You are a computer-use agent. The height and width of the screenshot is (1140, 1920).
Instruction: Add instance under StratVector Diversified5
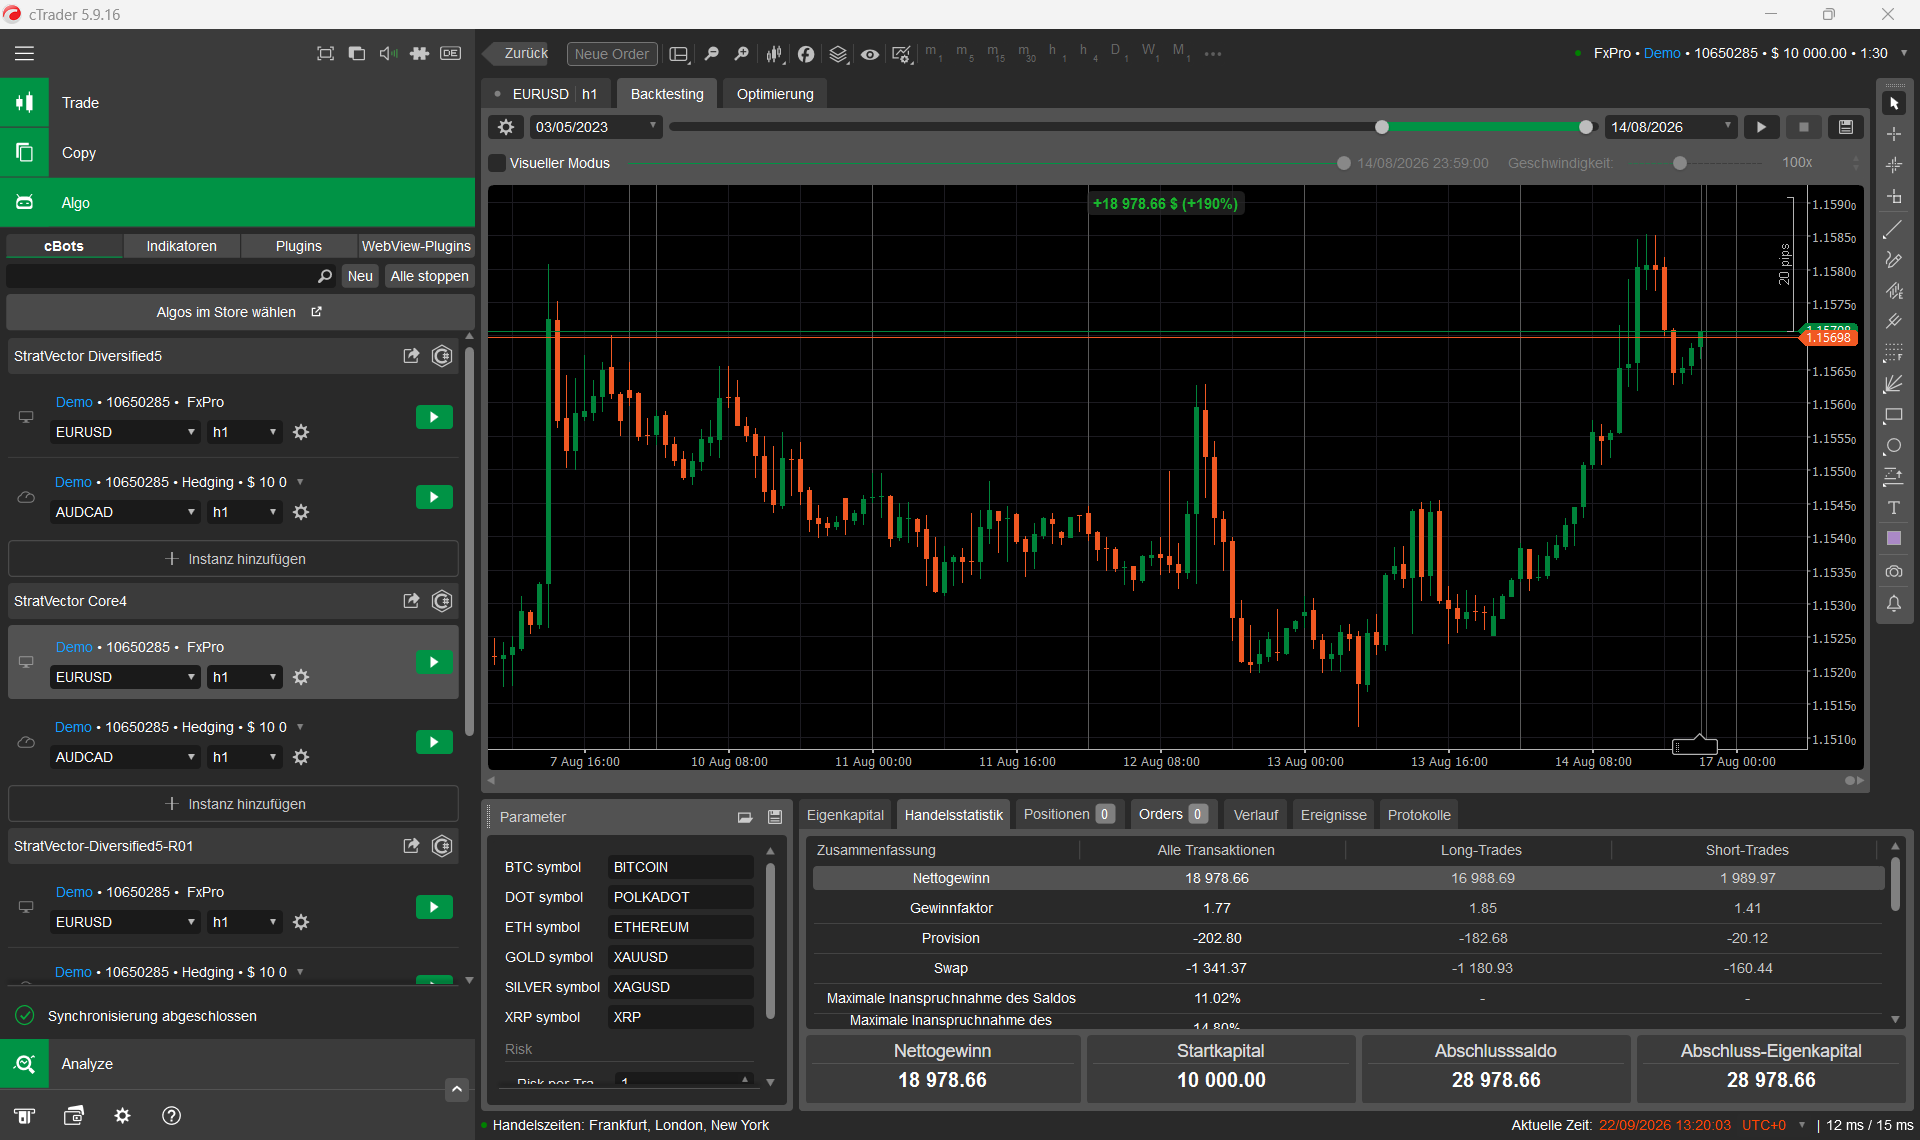point(234,559)
